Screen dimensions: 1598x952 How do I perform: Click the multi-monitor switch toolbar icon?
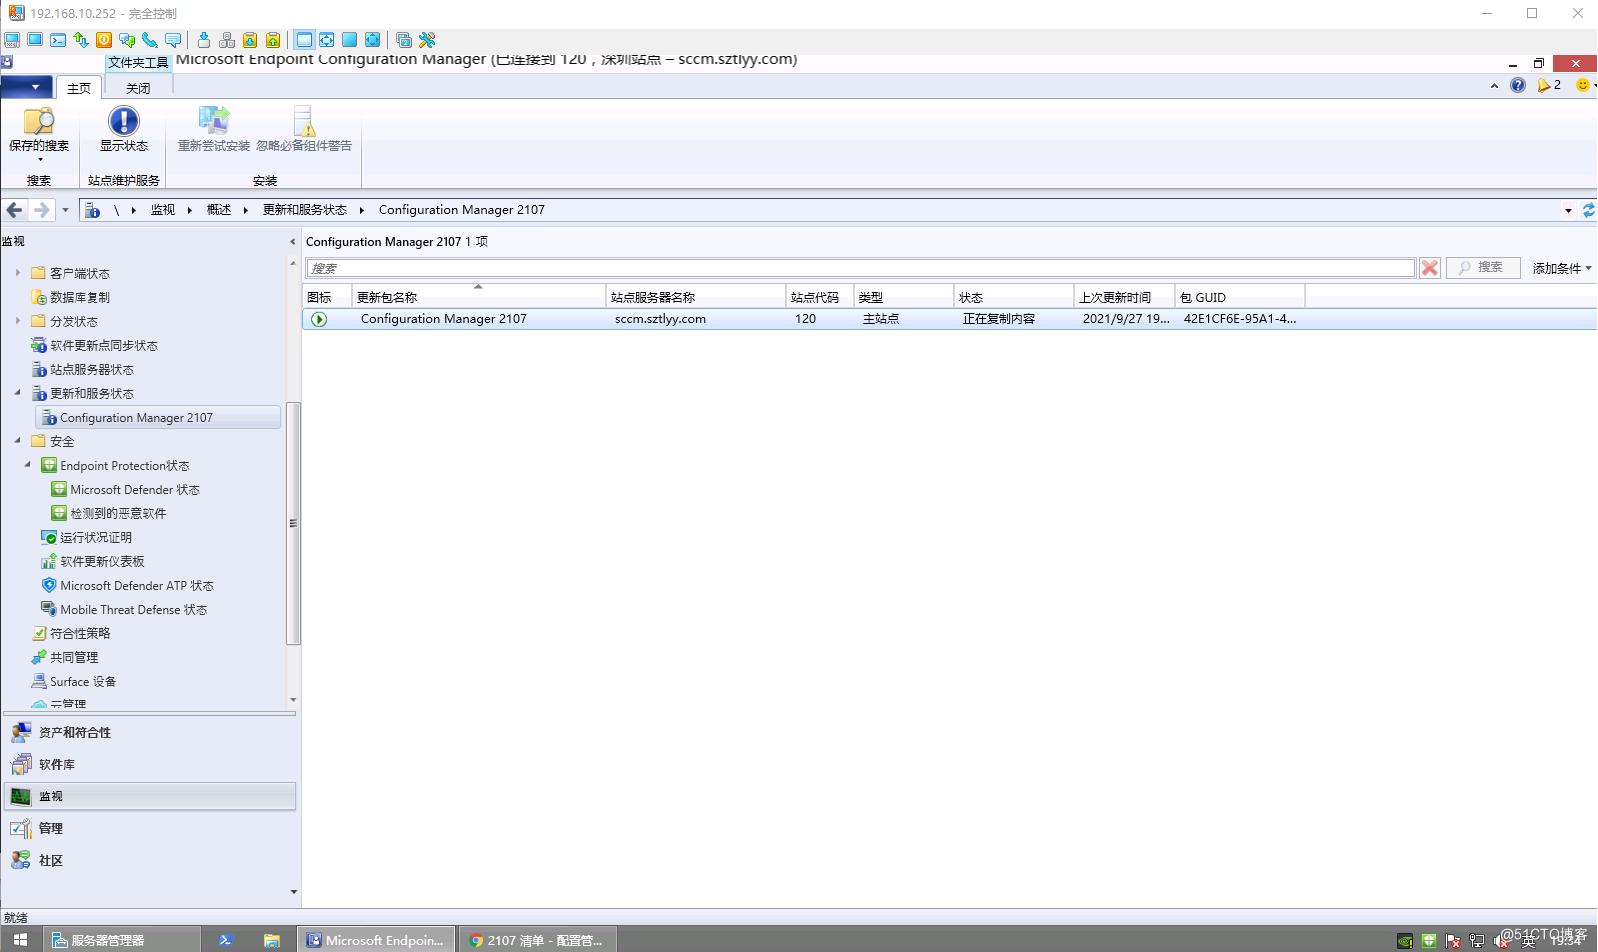404,40
